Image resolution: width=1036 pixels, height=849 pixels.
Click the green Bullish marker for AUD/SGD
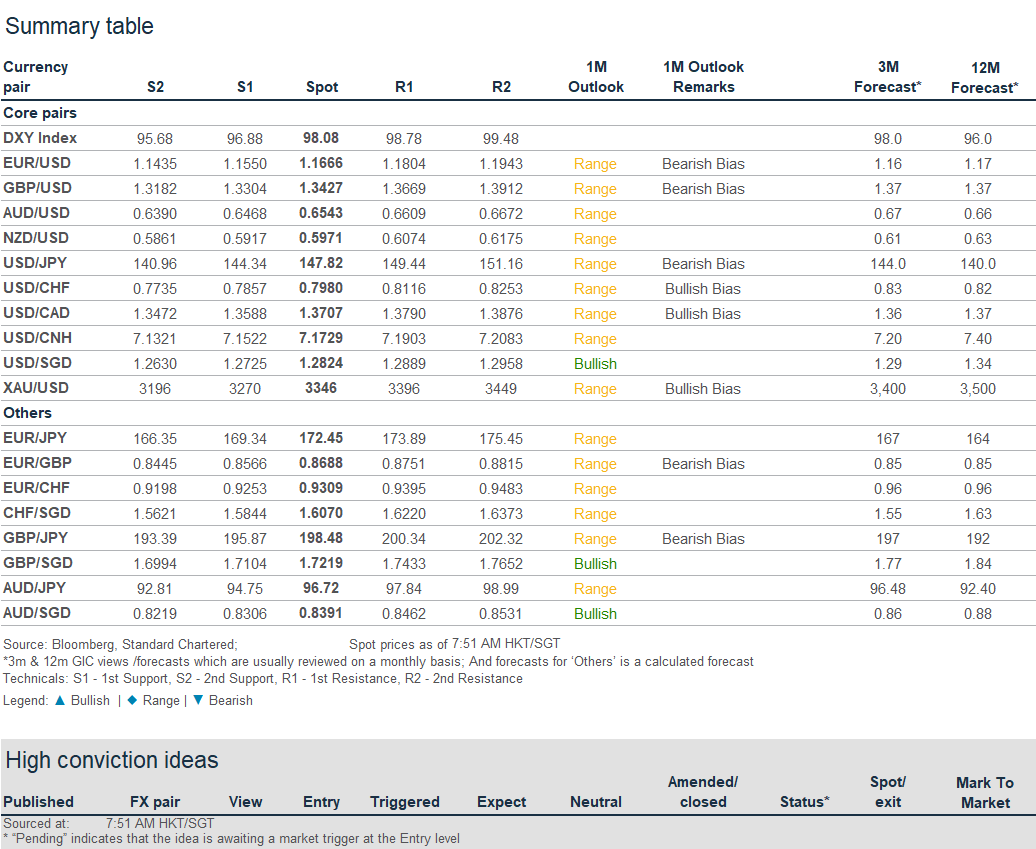(595, 613)
